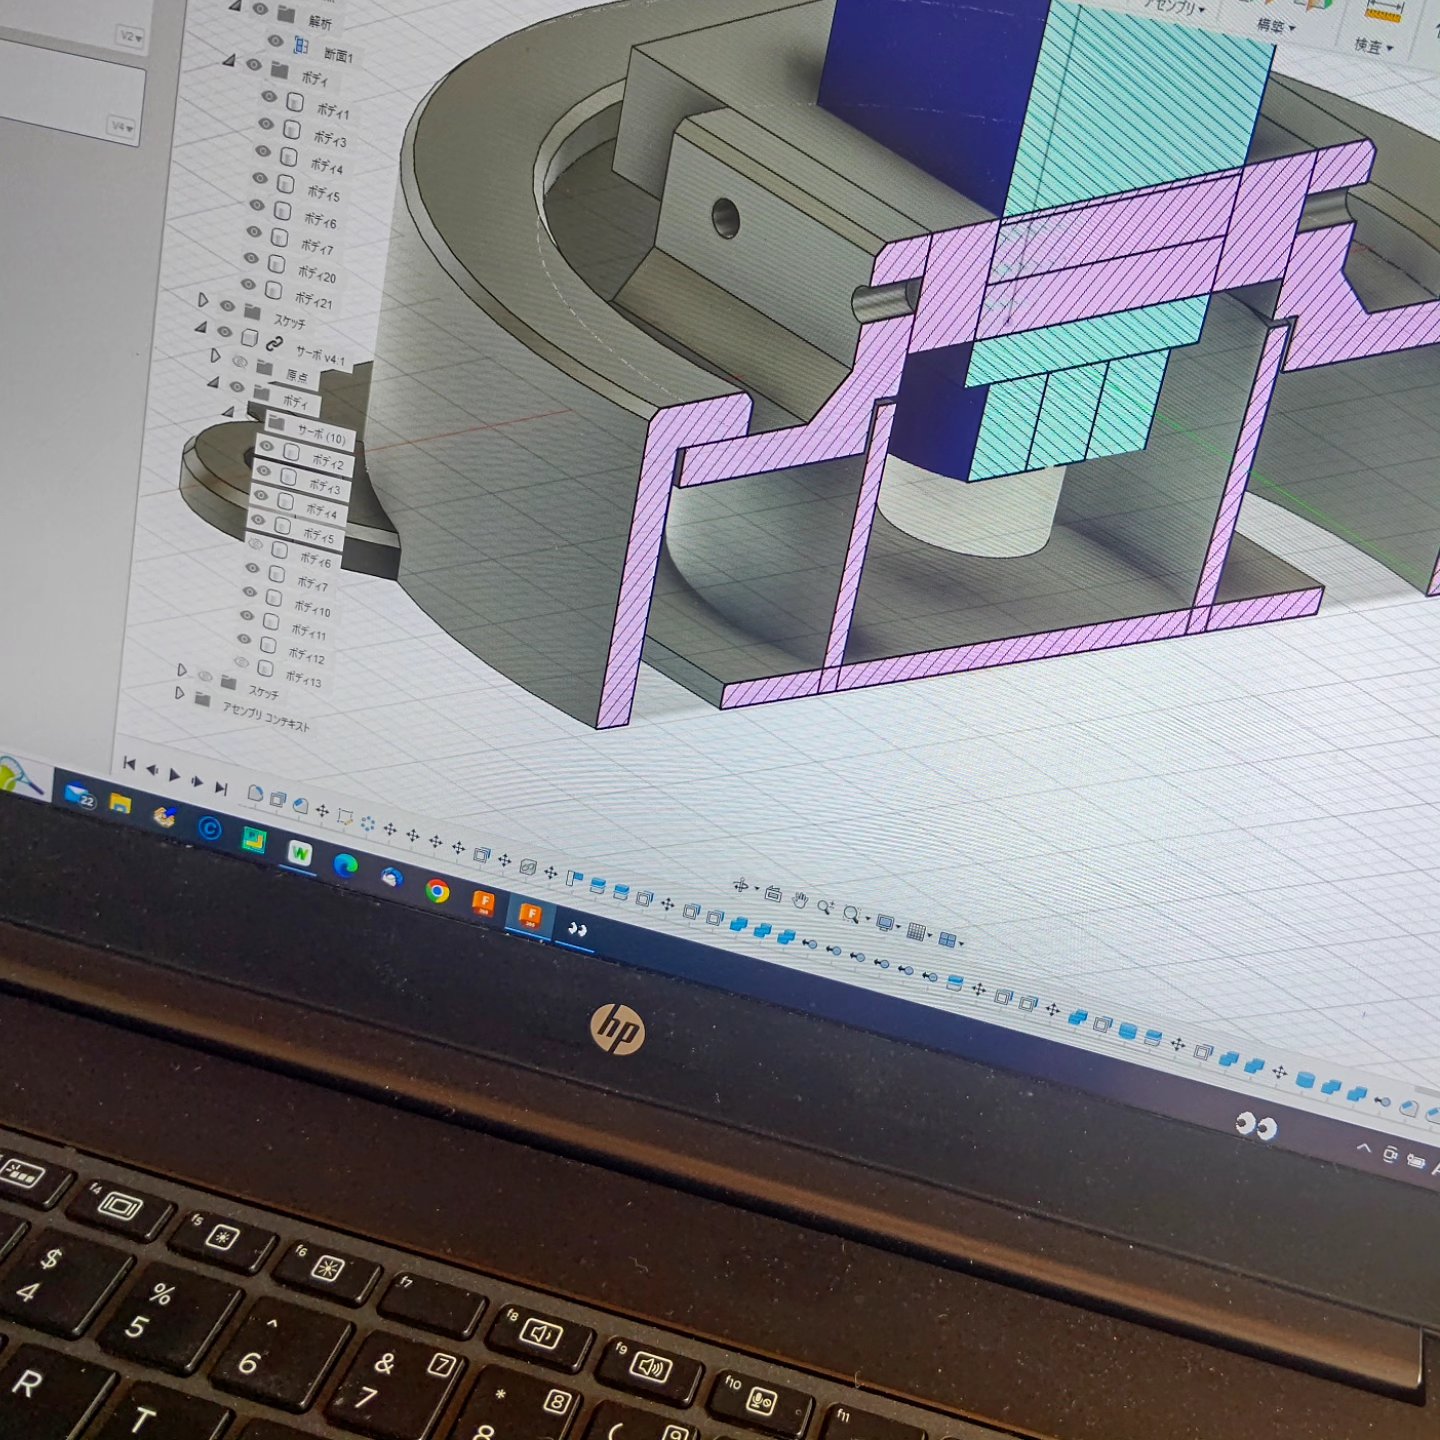The width and height of the screenshot is (1440, 1440).
Task: Click the link icon beside サーボ v4:1
Action: [274, 343]
